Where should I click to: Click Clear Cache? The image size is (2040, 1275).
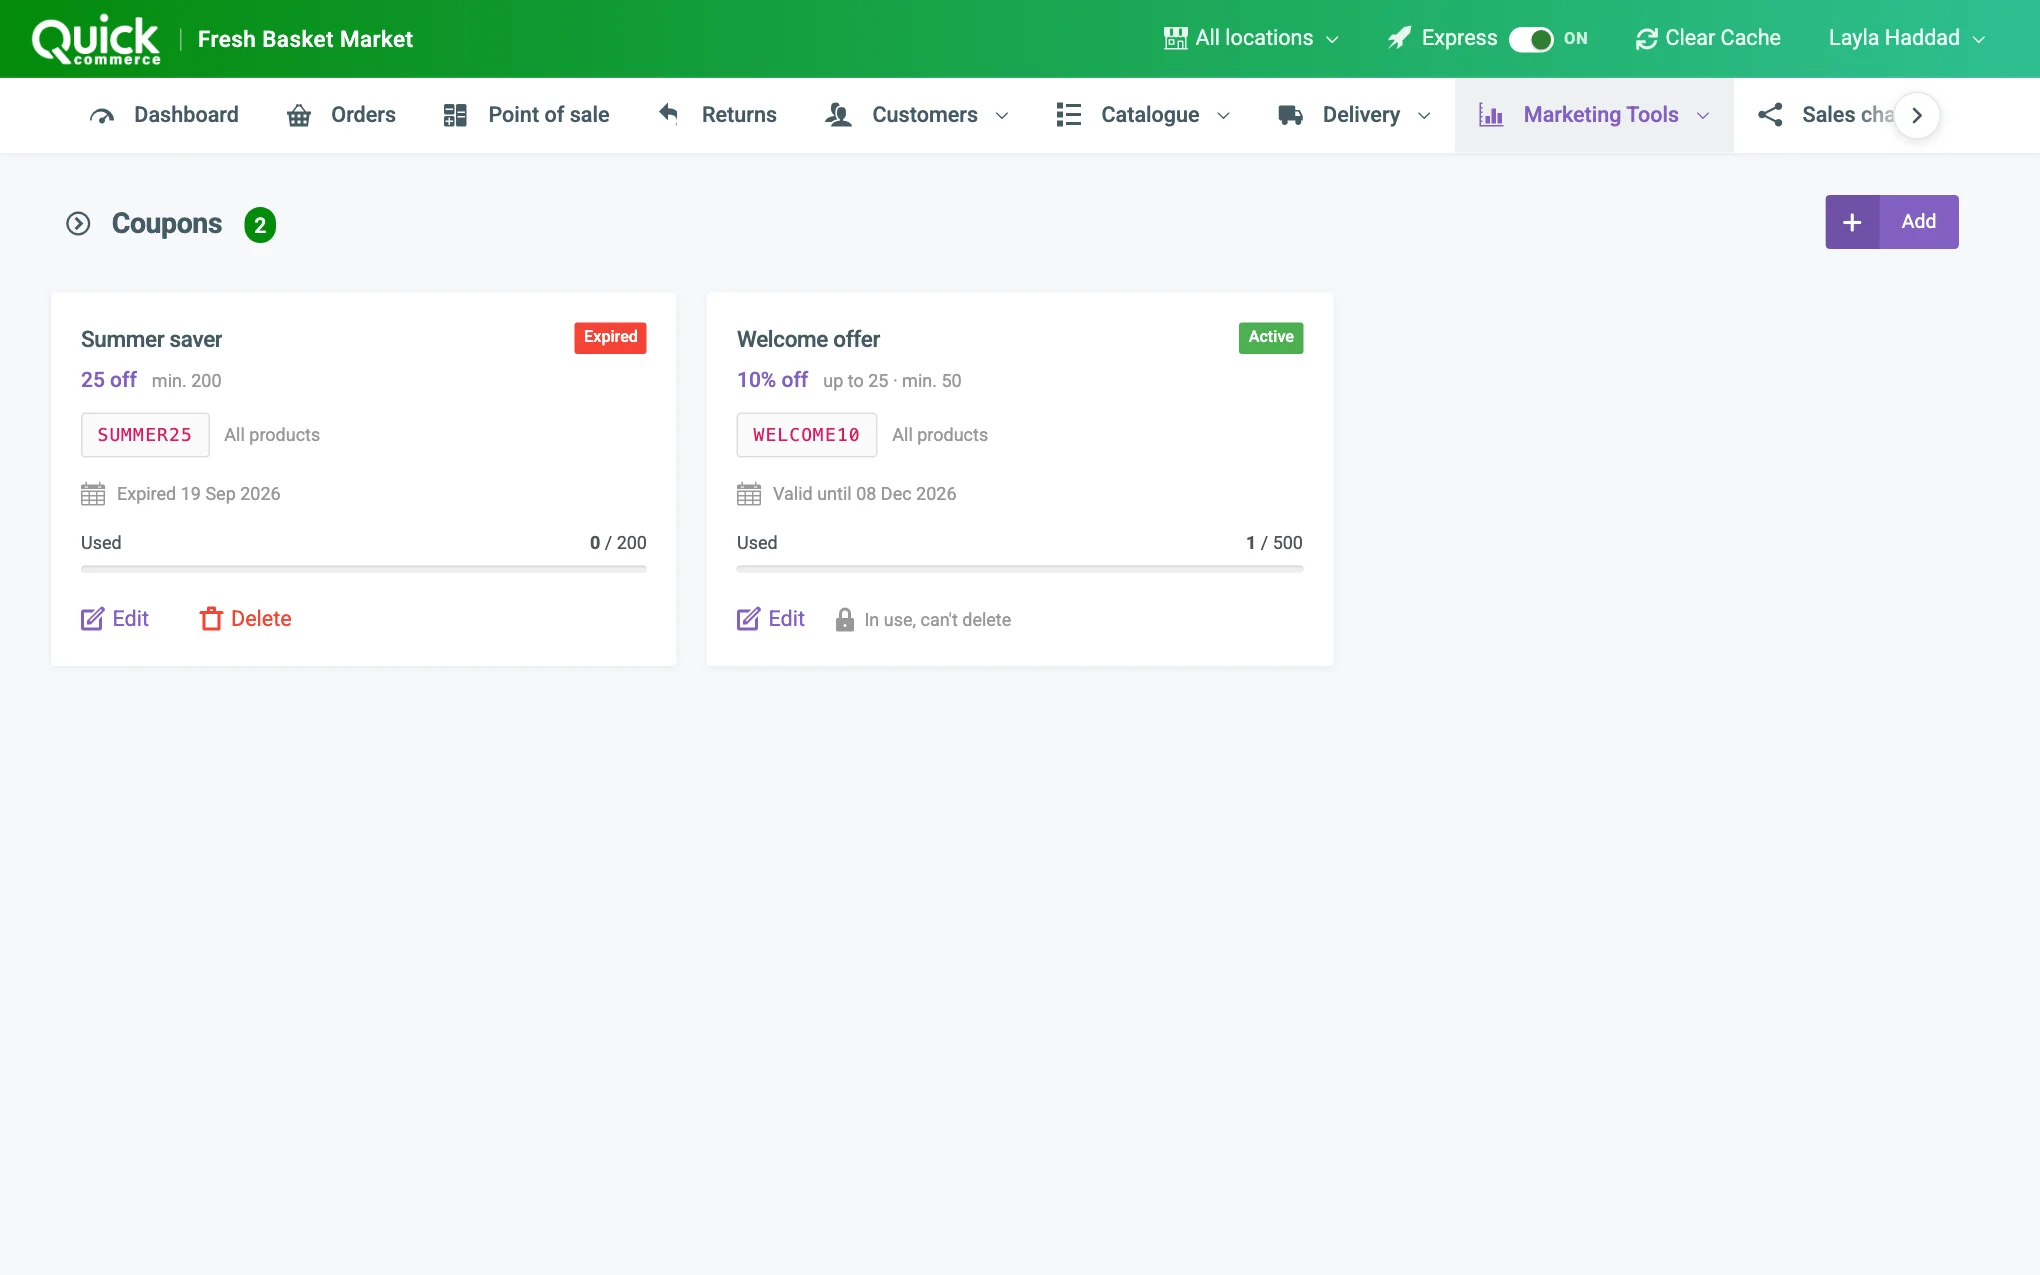click(1708, 38)
